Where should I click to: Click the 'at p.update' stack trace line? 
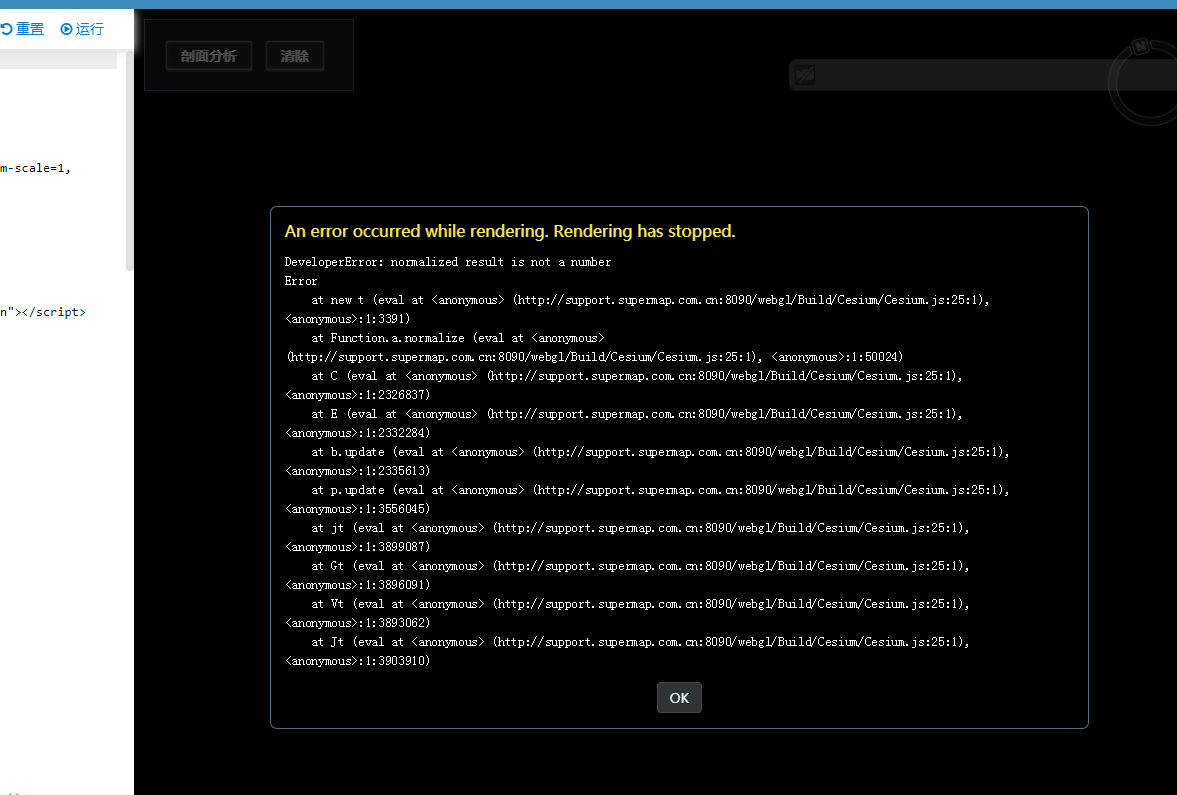[x=661, y=489]
